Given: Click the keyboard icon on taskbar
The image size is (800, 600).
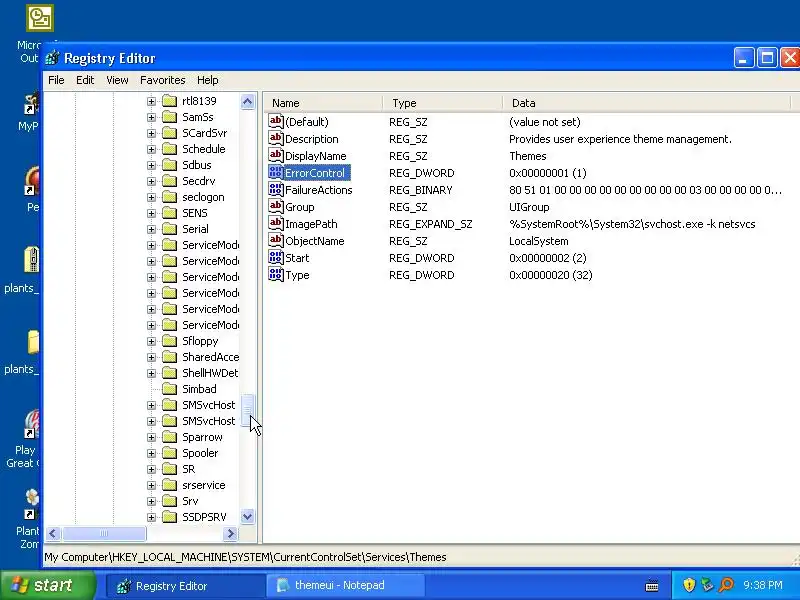Looking at the screenshot, I should (x=652, y=586).
